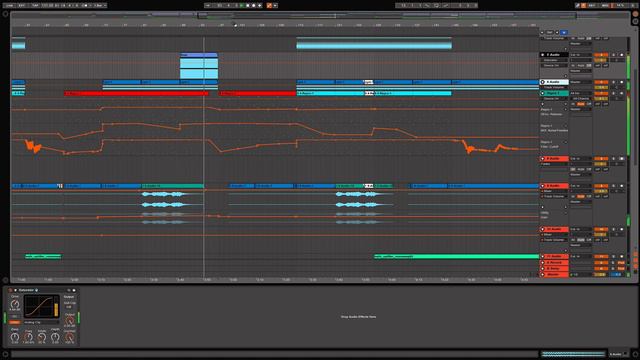This screenshot has width=640, height=360.
Task: Toggle the metronome button
Action: click(86, 5)
